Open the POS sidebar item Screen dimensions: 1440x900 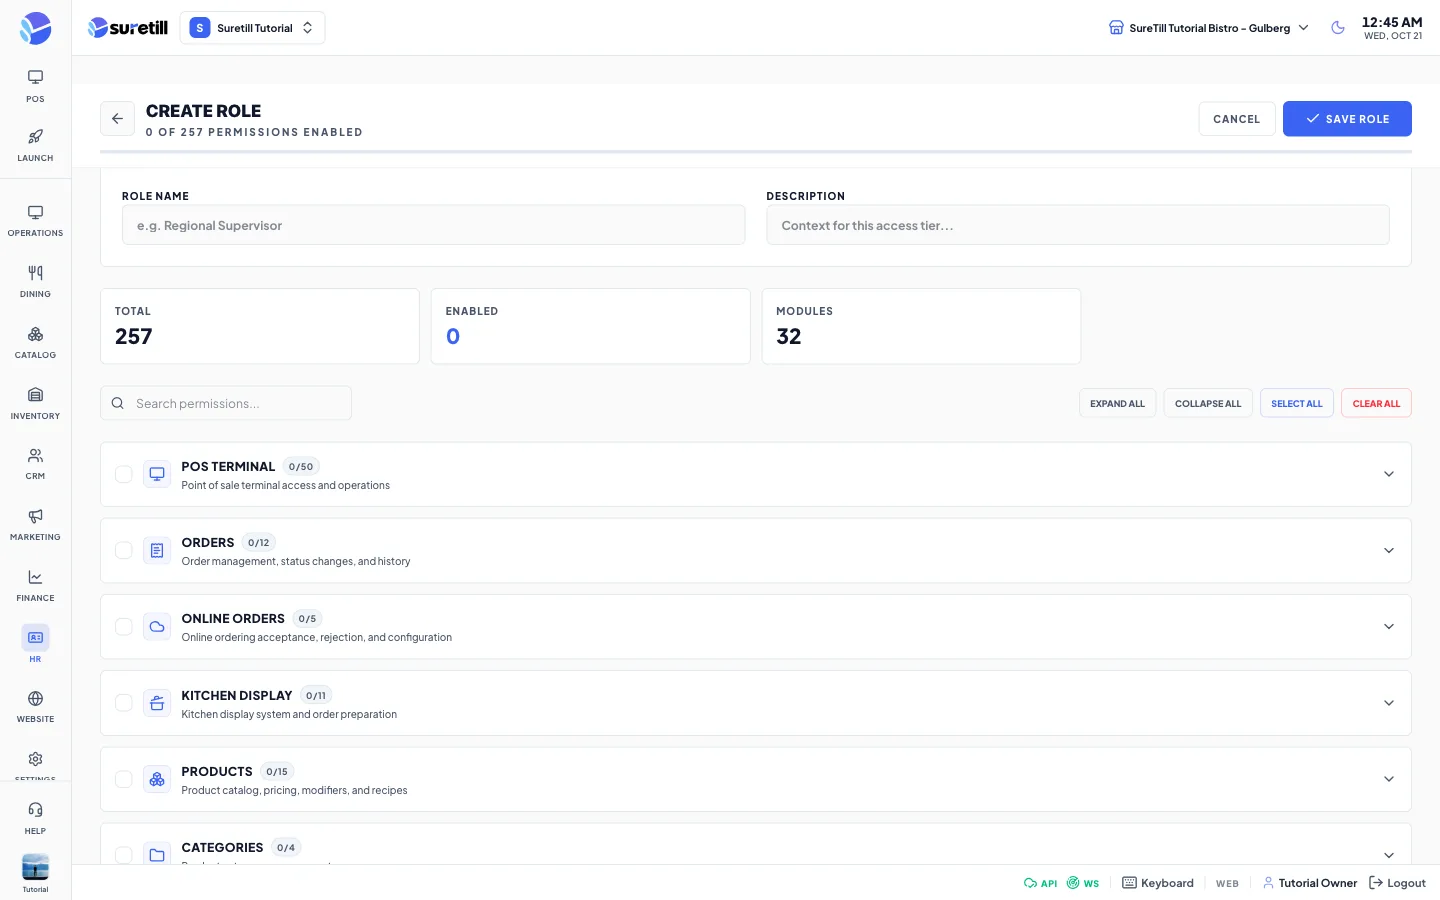[x=35, y=86]
